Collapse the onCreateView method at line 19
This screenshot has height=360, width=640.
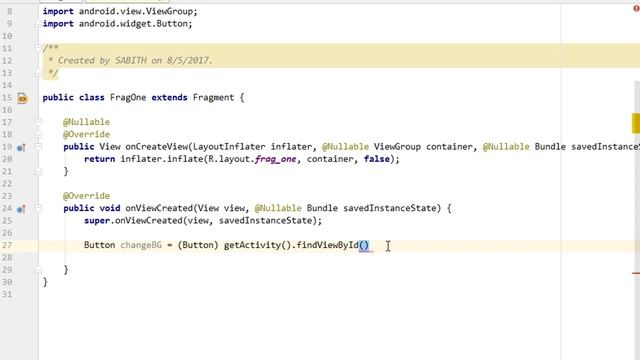pyautogui.click(x=38, y=147)
